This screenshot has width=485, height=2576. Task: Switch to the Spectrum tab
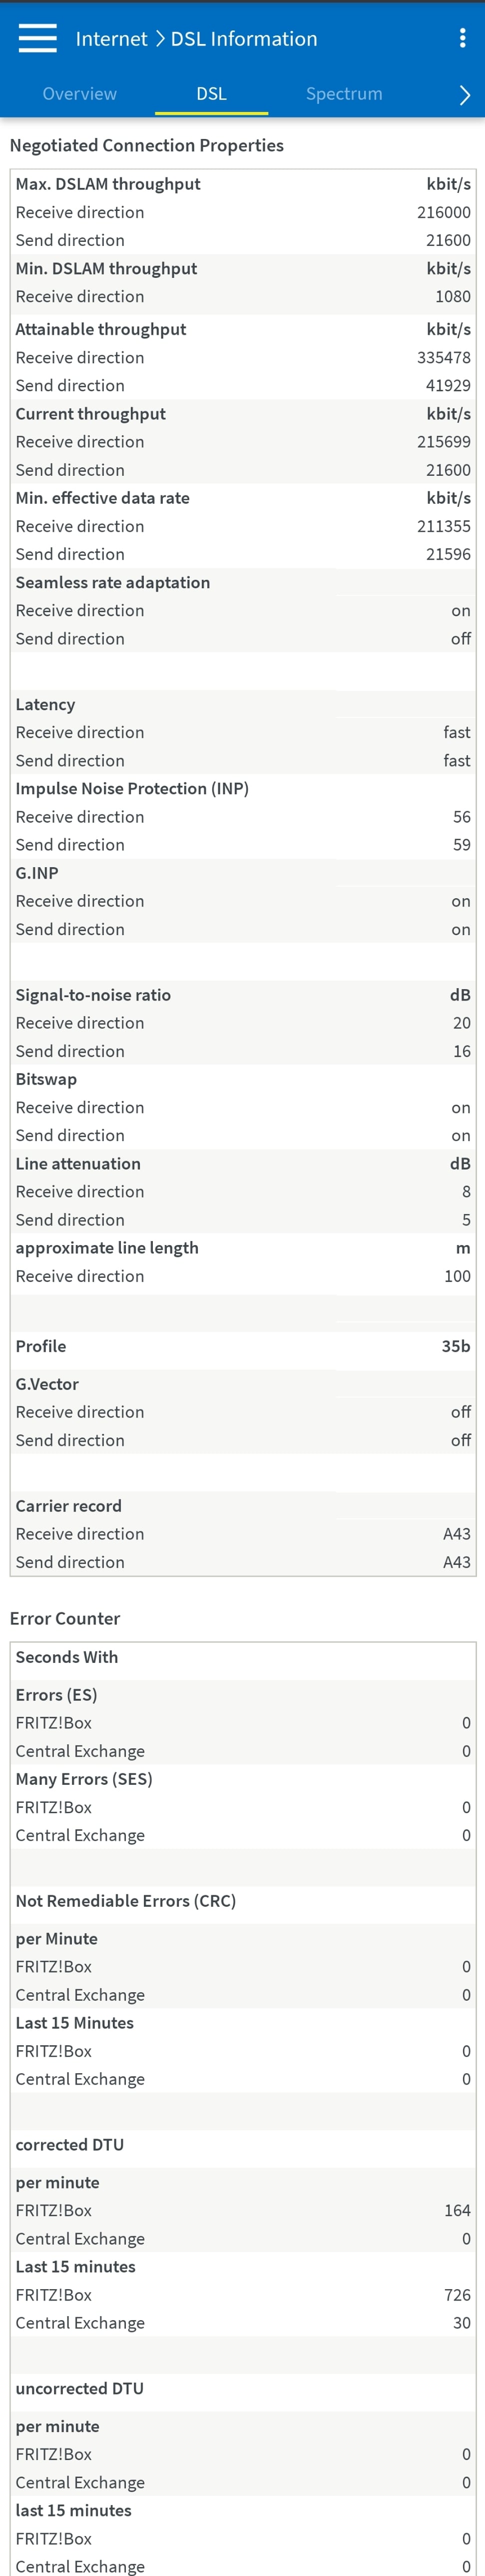[x=344, y=94]
